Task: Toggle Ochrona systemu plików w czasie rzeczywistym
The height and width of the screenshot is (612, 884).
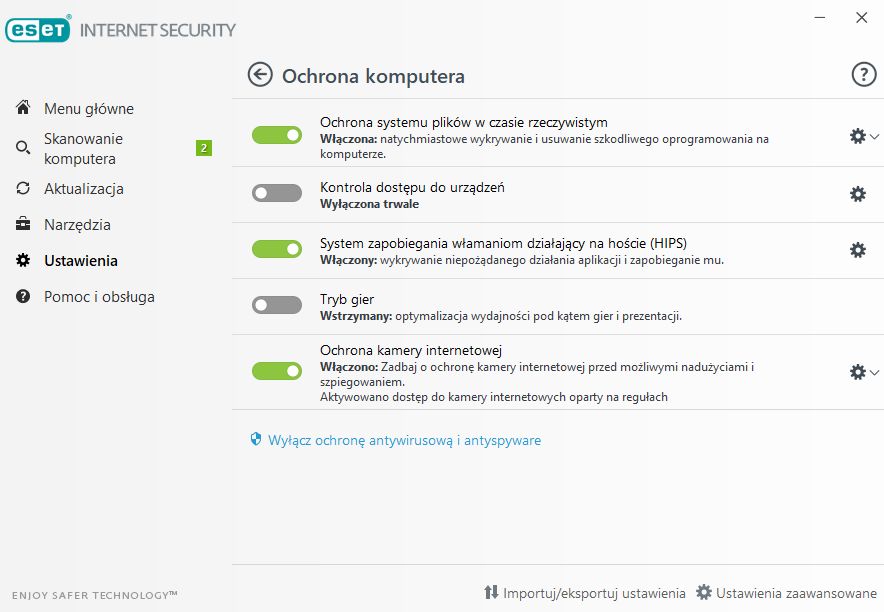Action: pyautogui.click(x=277, y=135)
